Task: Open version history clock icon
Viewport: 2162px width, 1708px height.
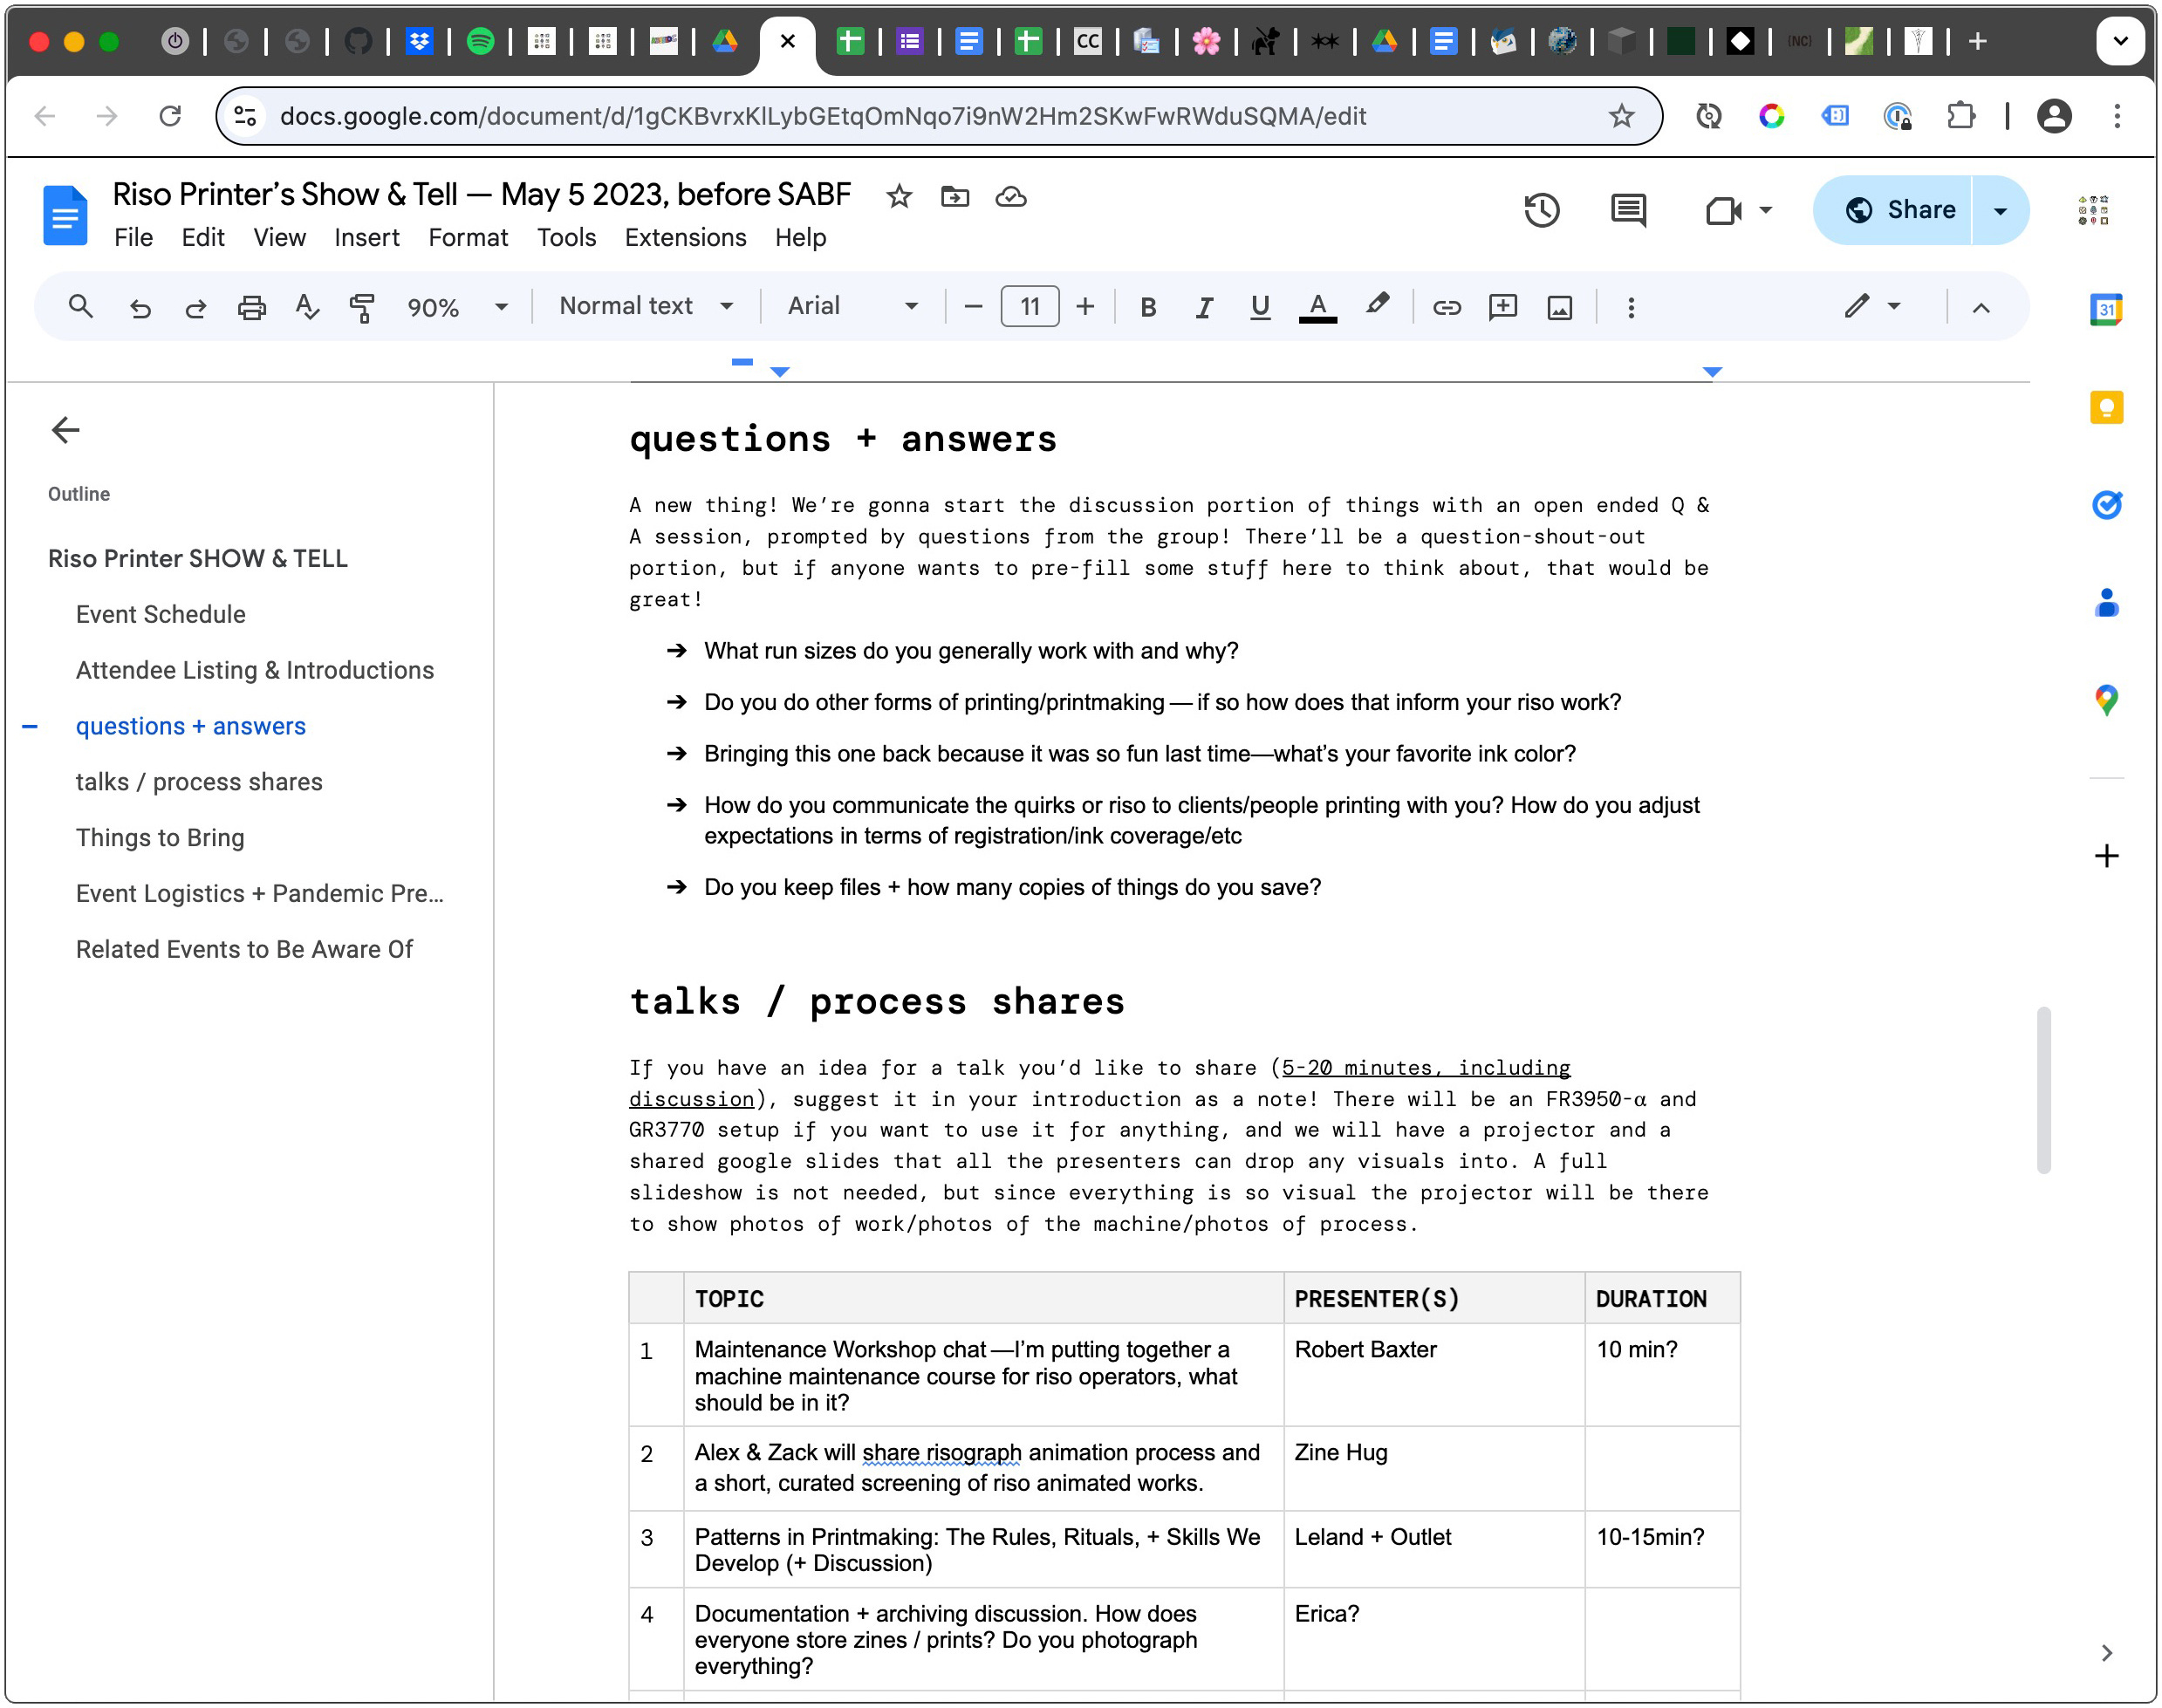Action: coord(1541,210)
